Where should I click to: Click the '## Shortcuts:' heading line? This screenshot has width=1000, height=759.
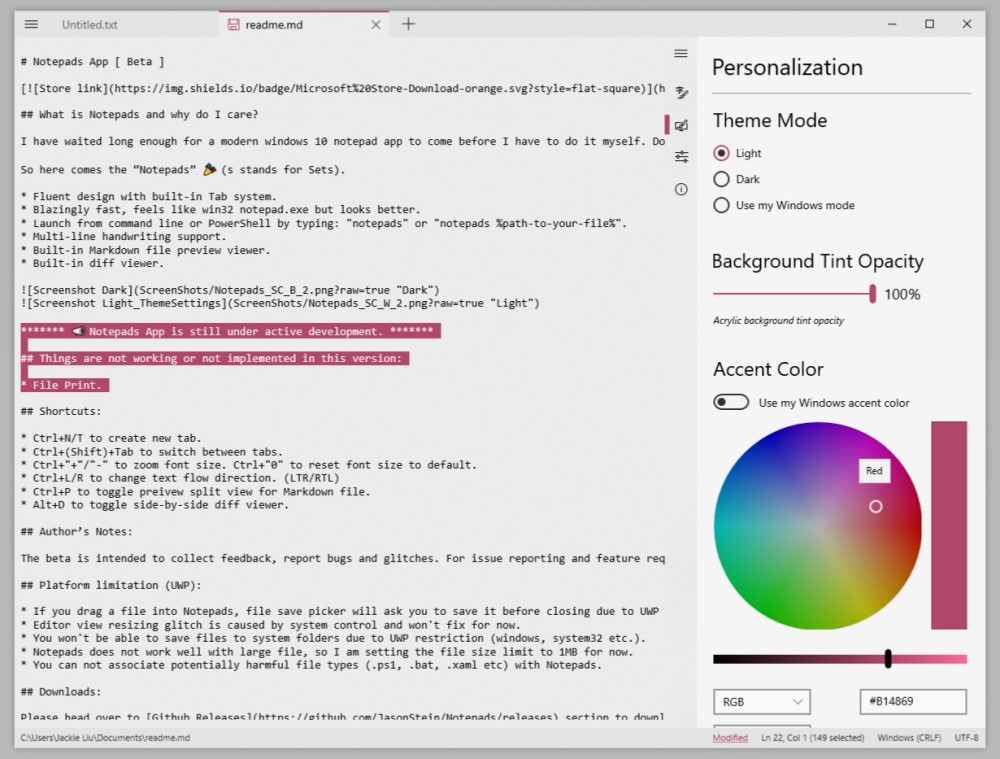(61, 411)
